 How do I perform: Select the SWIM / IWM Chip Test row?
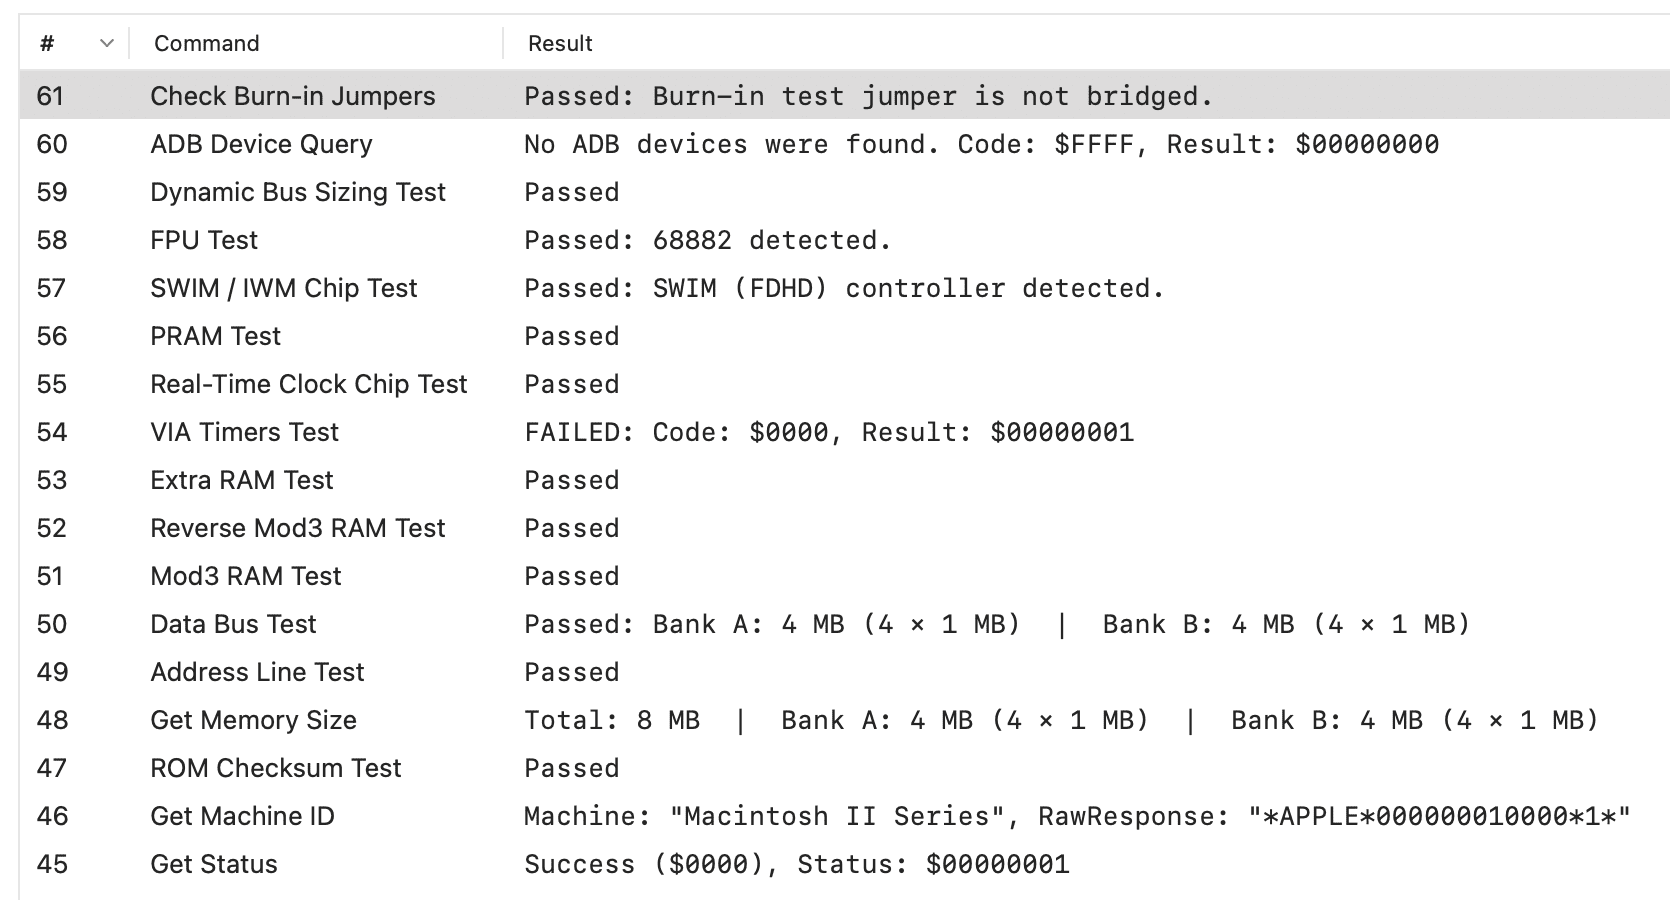(x=284, y=288)
